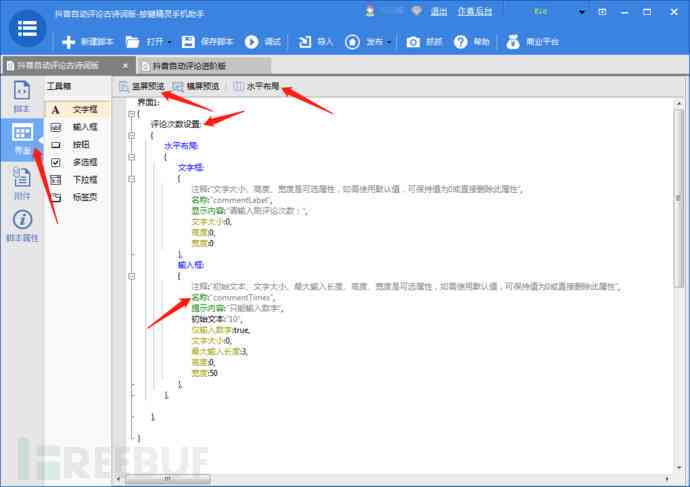Start debugging with the 调试 play icon
The width and height of the screenshot is (690, 487).
pyautogui.click(x=251, y=42)
